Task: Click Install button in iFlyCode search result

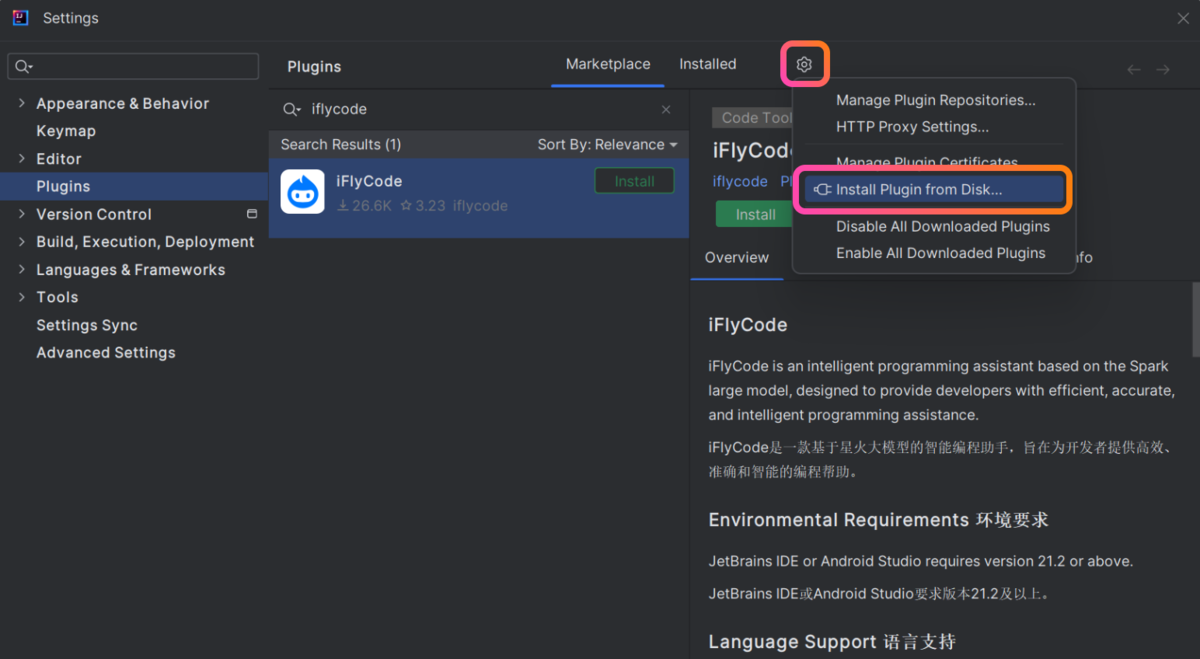Action: 634,181
